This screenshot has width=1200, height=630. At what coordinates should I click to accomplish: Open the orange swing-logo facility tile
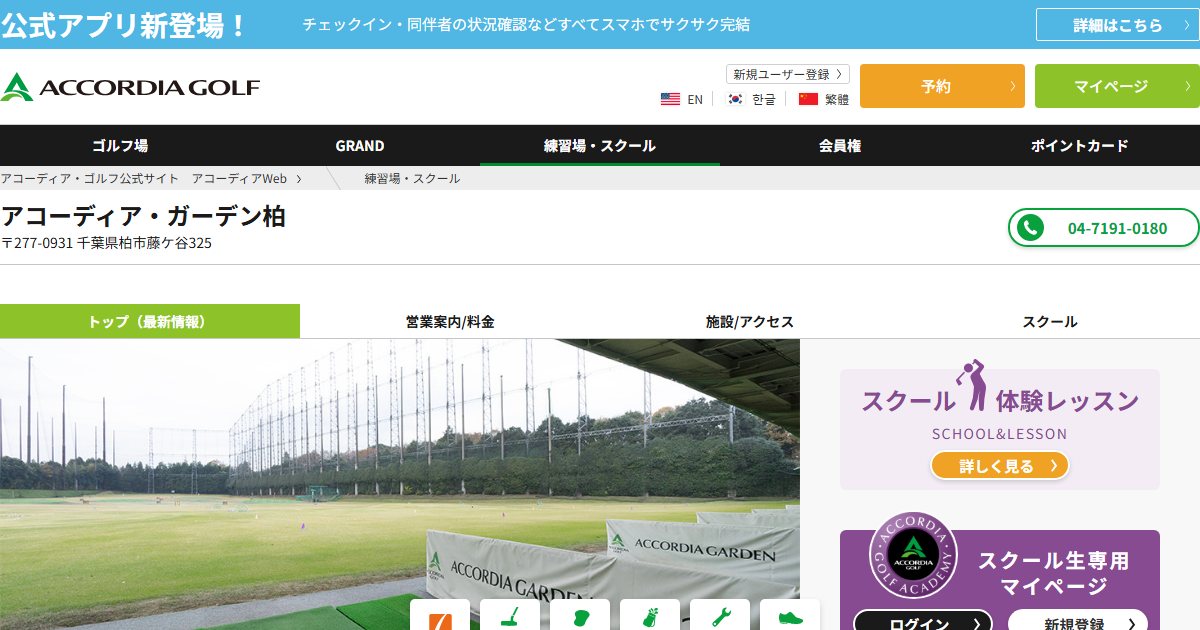pos(440,615)
